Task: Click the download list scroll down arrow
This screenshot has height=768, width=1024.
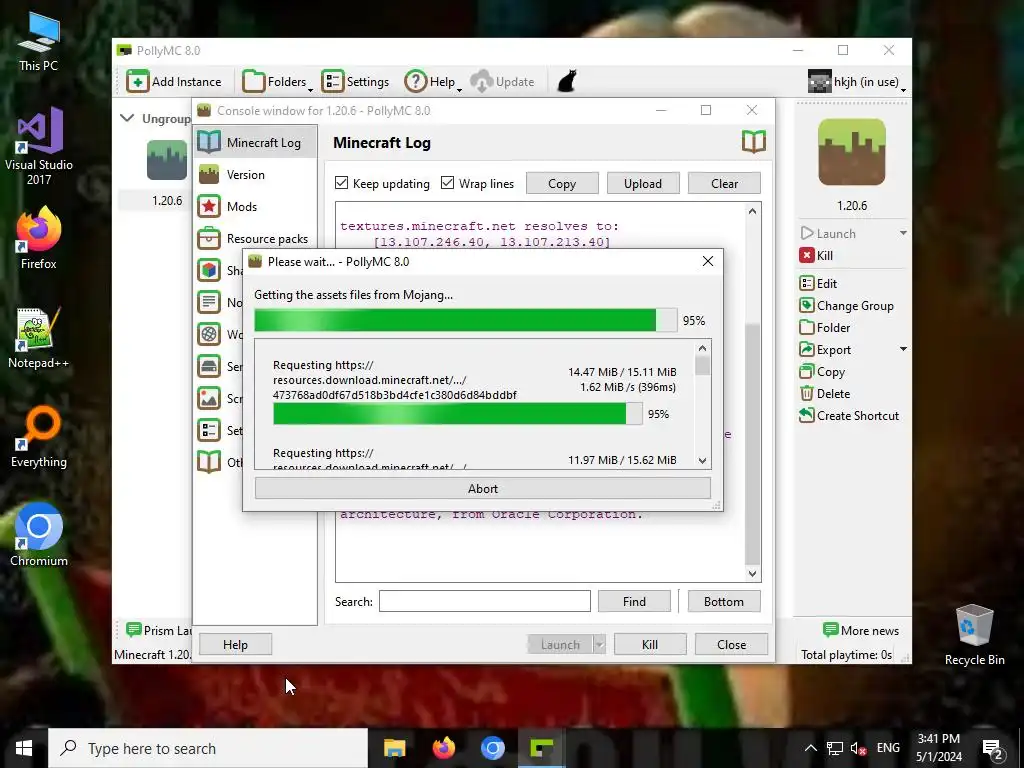Action: click(702, 460)
